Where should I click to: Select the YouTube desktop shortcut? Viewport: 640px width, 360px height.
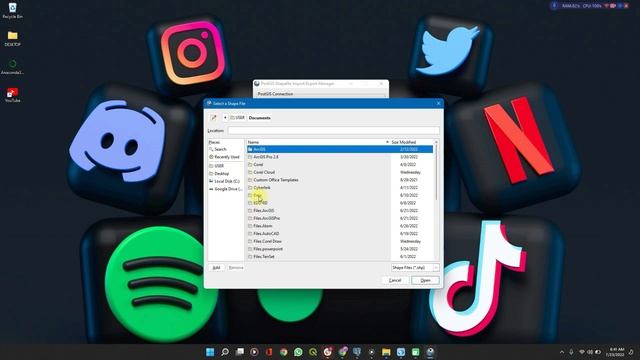12,95
